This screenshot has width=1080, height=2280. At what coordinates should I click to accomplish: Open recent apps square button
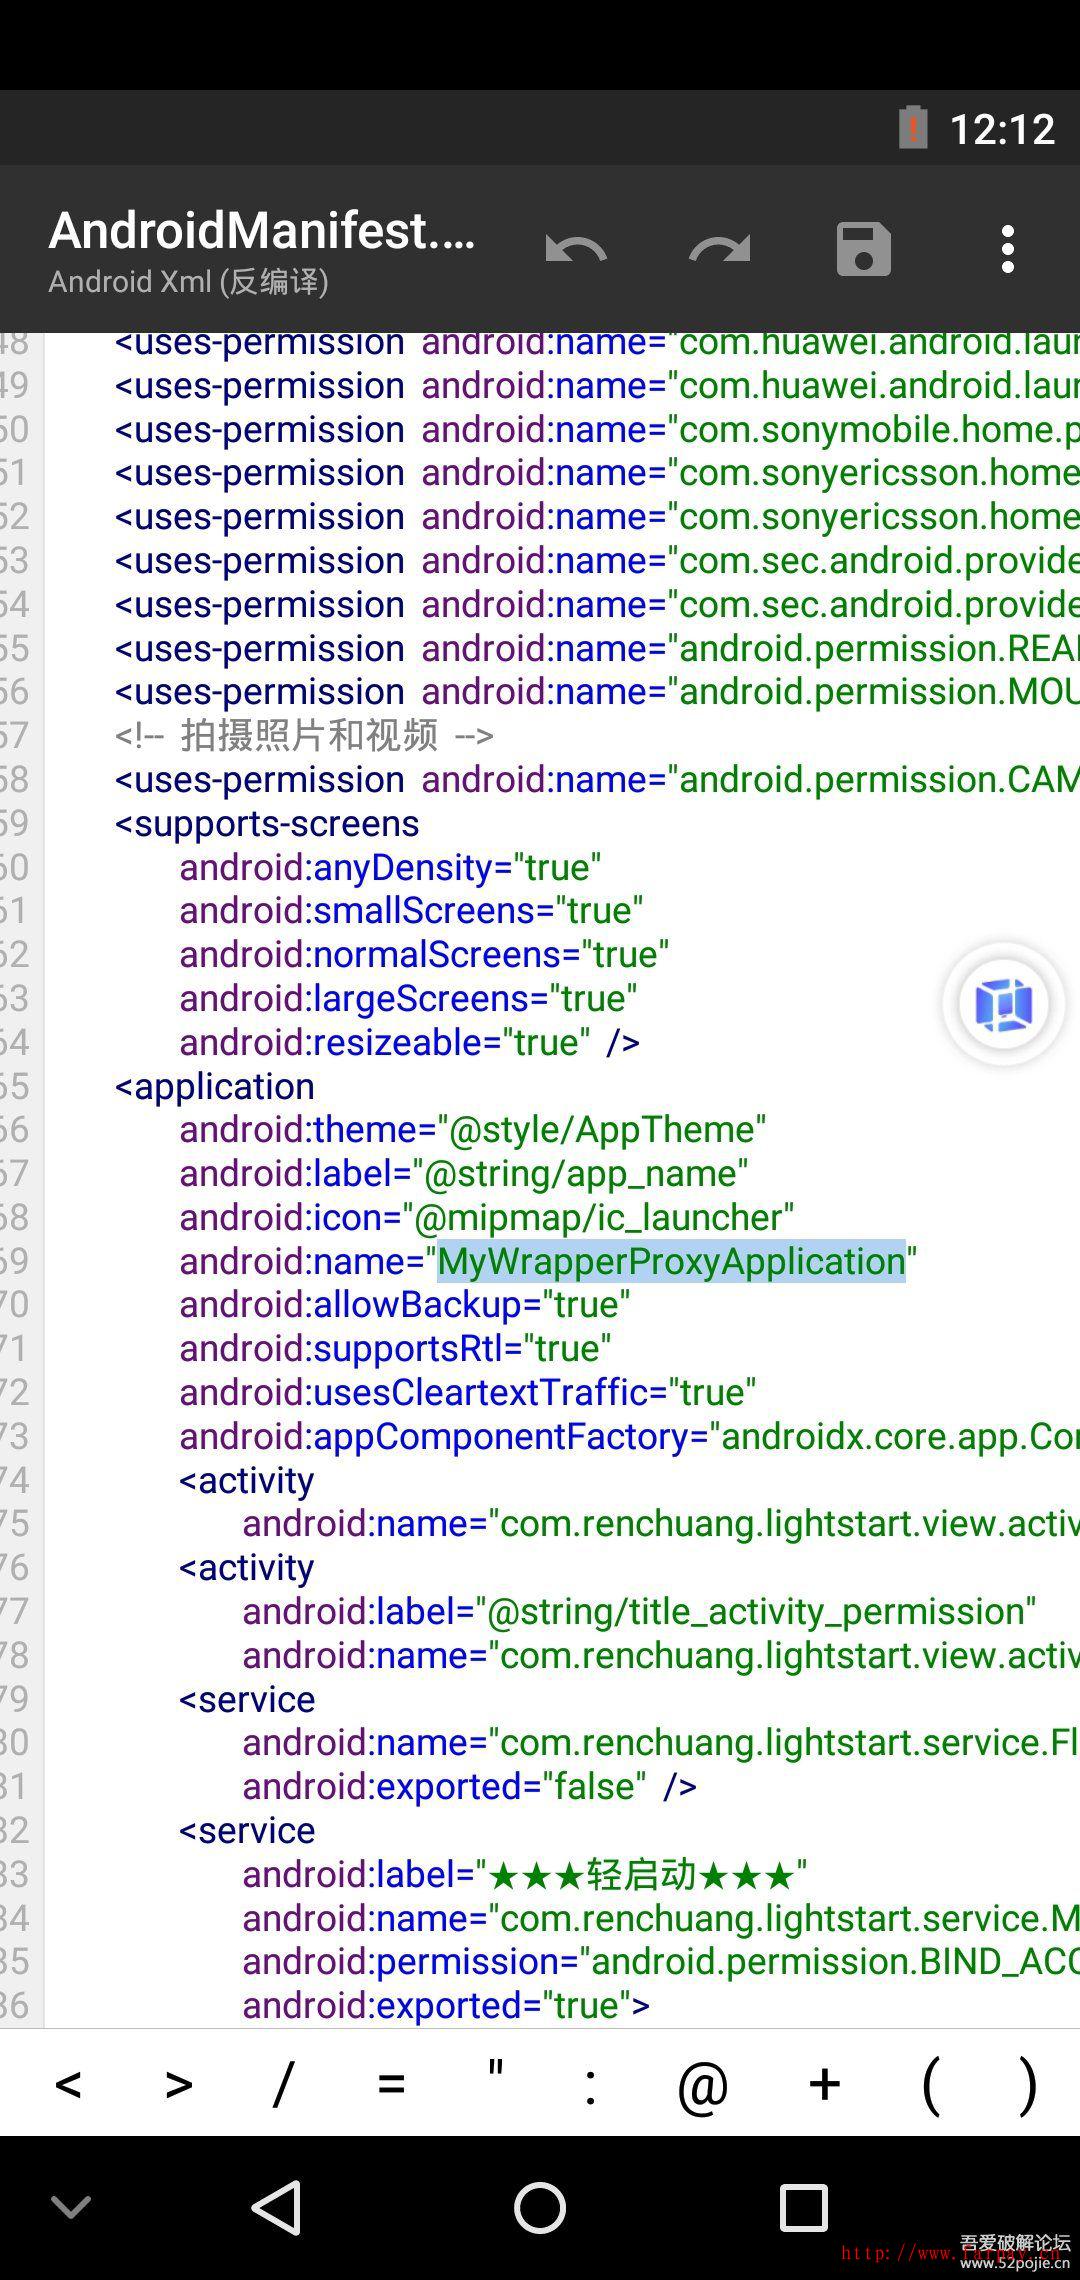pos(803,2207)
